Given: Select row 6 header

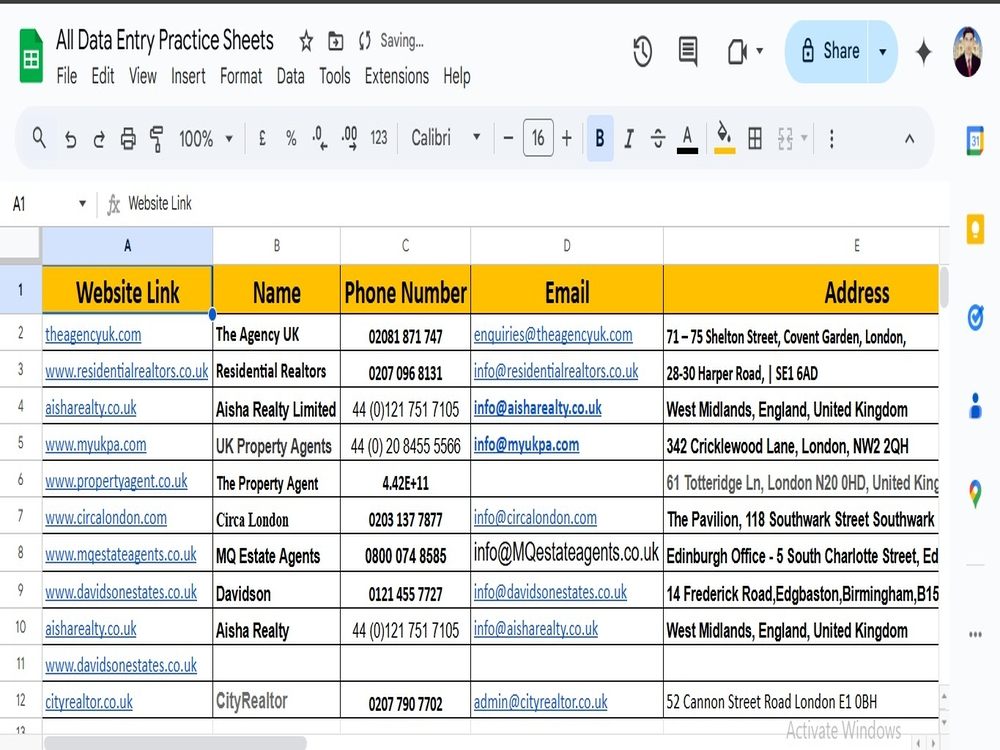Looking at the screenshot, I should click(20, 480).
